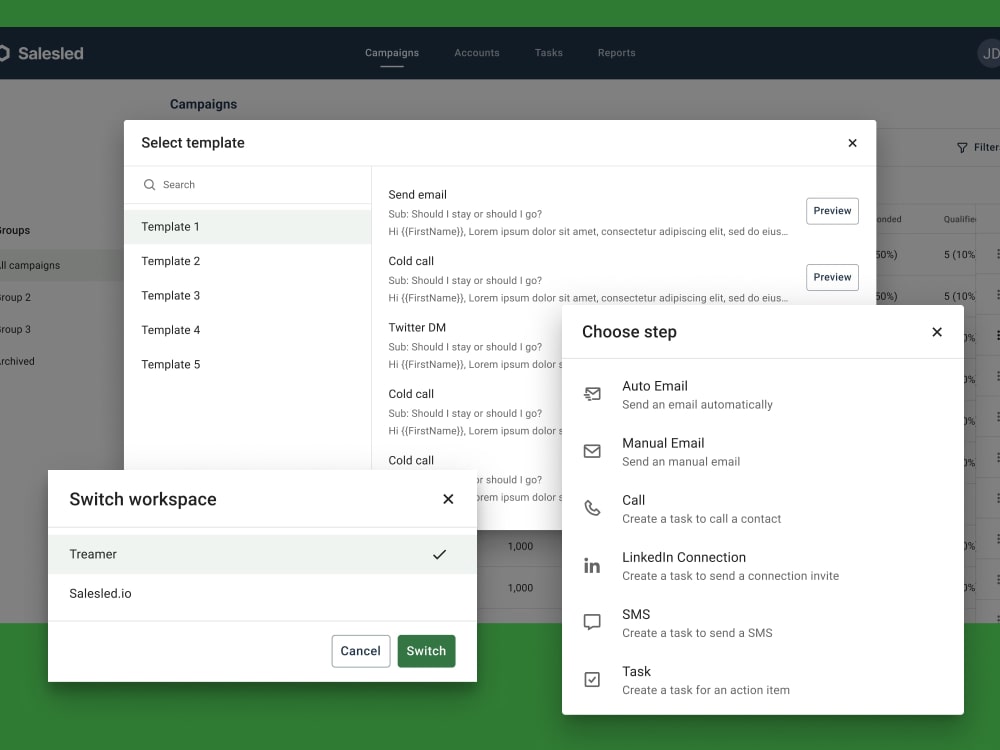Choose the Manual Email step label
1000x750 pixels.
[663, 443]
